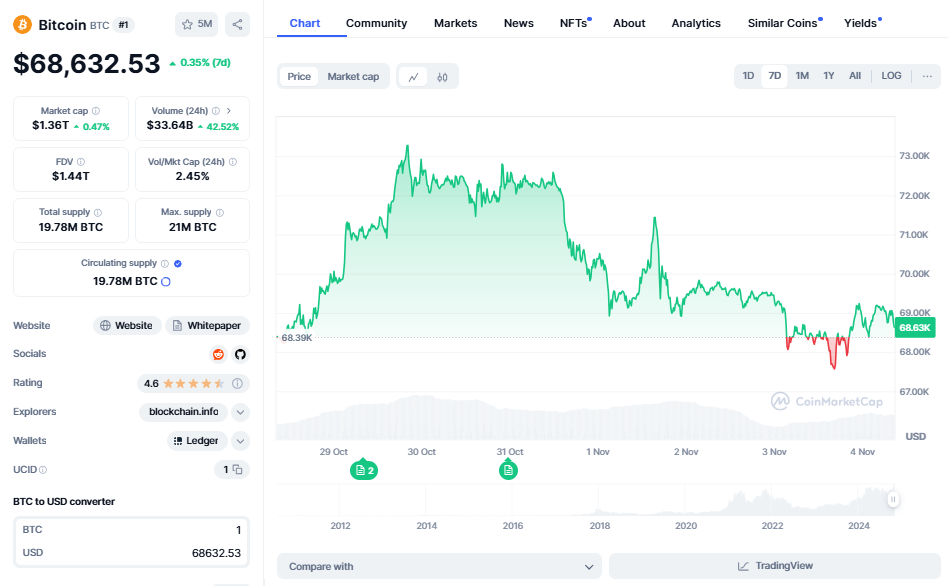Viewport: 948px width, 586px height.
Task: Set chart range to 7D
Action: tap(774, 76)
